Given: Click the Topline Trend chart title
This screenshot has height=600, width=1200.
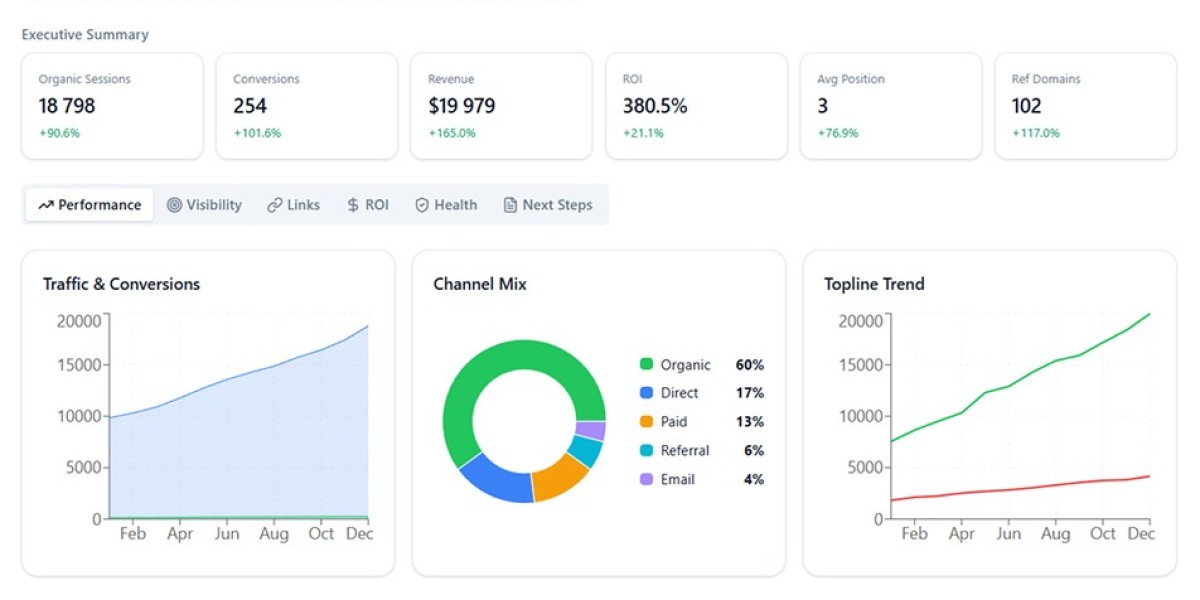Looking at the screenshot, I should tap(874, 284).
